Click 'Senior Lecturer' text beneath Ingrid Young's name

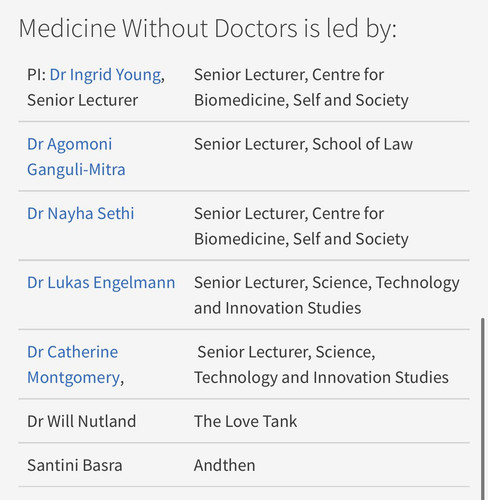click(x=83, y=100)
